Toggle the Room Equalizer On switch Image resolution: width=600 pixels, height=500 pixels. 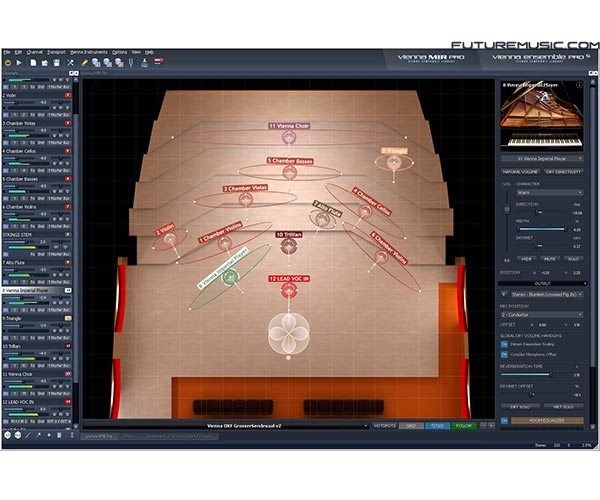[504, 420]
